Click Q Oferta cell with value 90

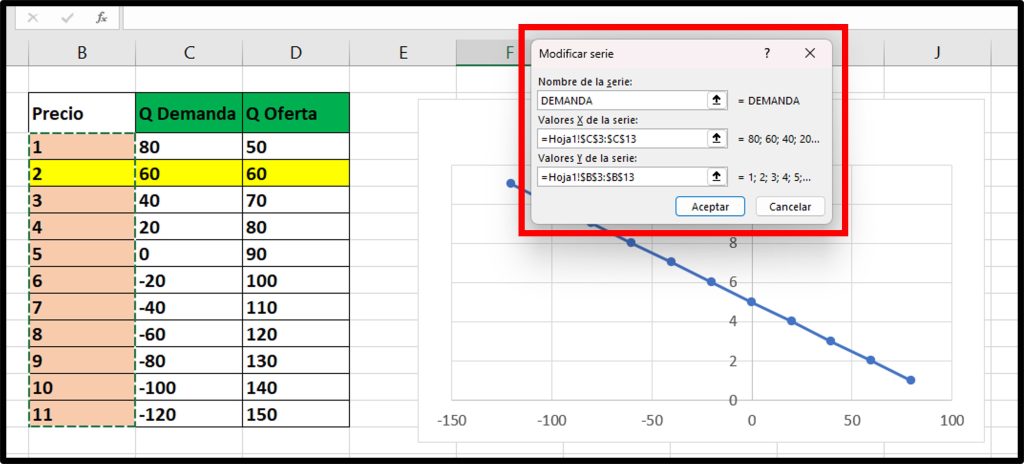coord(296,254)
